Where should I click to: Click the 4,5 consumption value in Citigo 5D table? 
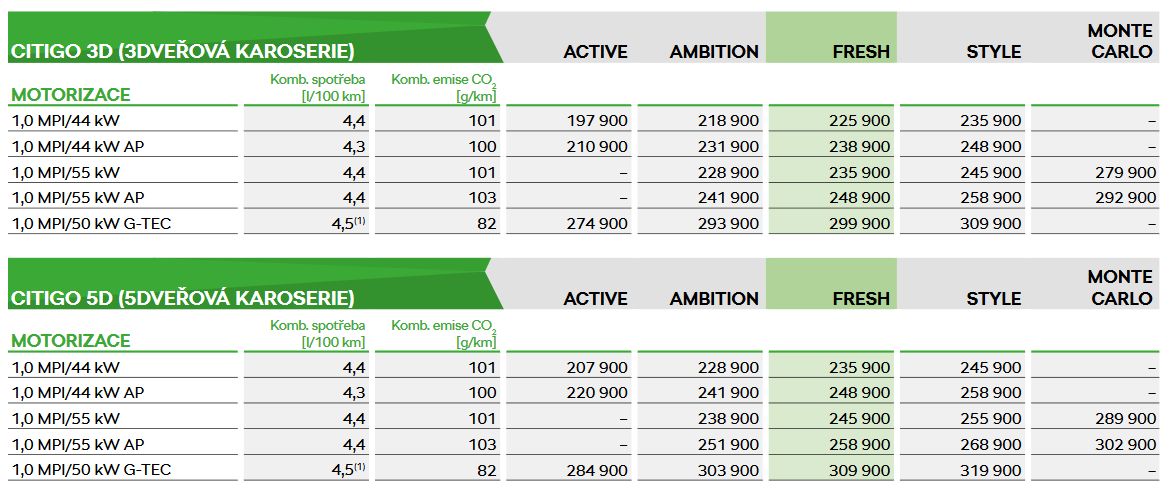tap(349, 470)
